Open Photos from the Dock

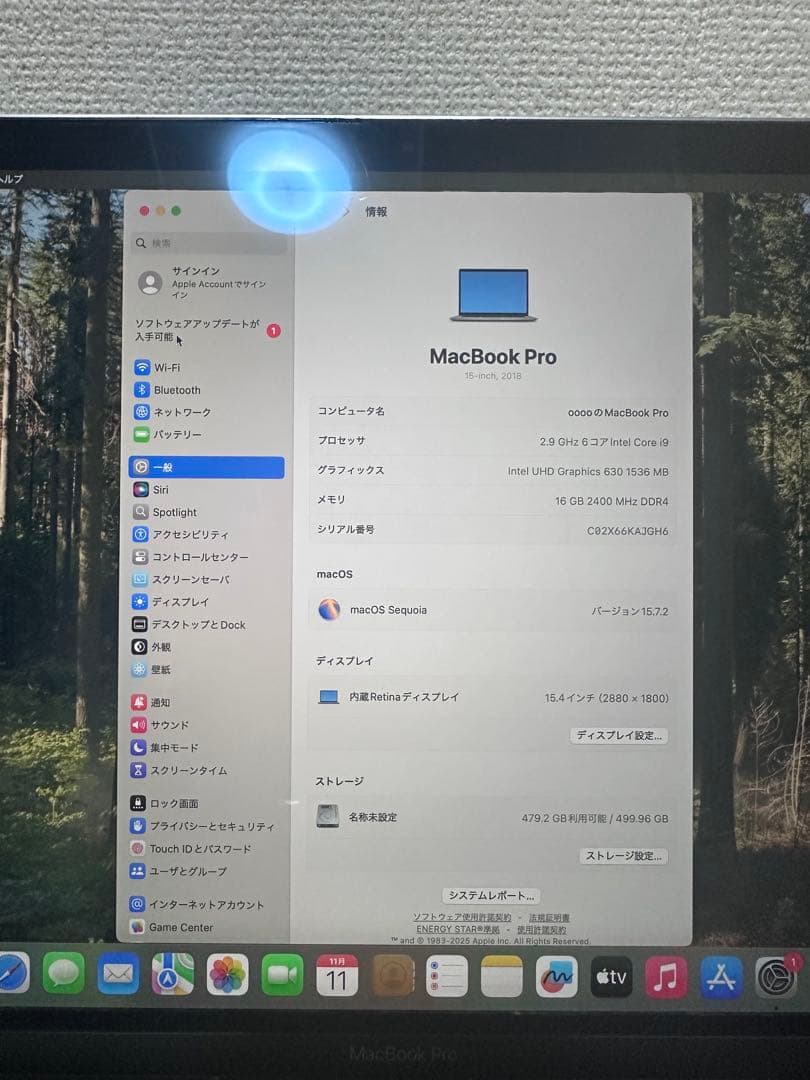click(227, 975)
